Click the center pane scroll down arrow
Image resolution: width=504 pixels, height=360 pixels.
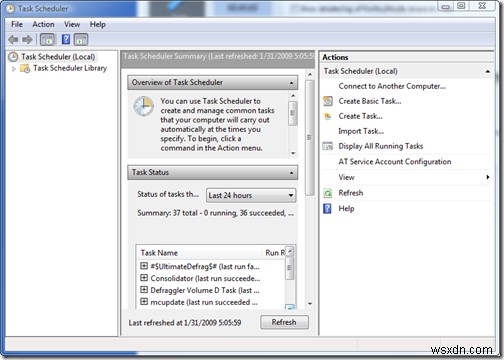310,304
